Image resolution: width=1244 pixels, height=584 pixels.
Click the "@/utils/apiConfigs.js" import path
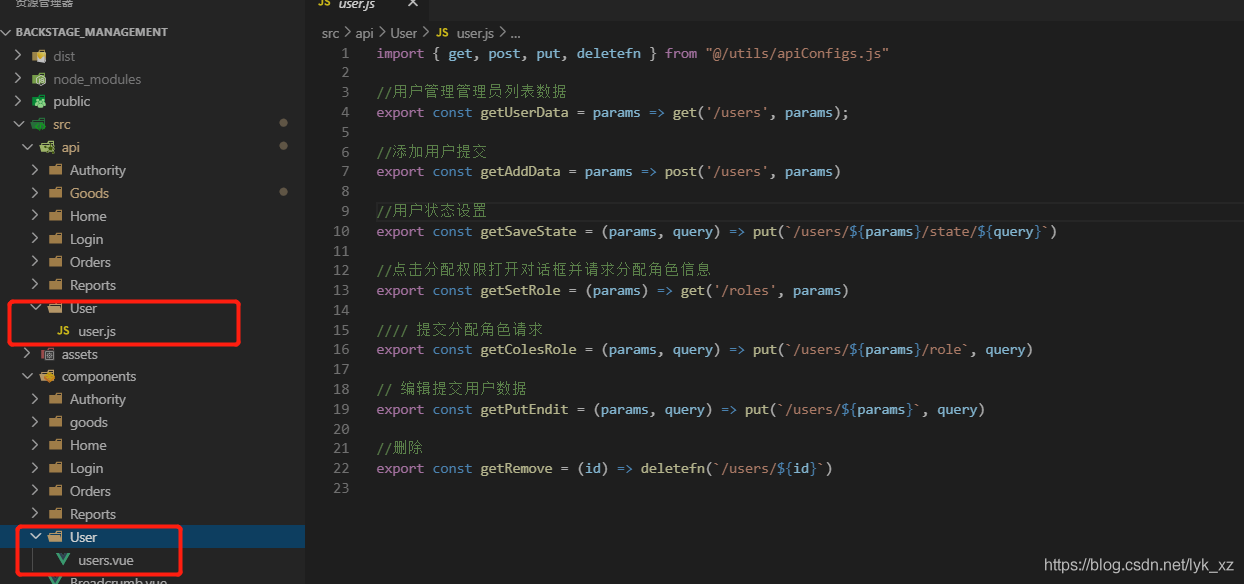pos(797,53)
